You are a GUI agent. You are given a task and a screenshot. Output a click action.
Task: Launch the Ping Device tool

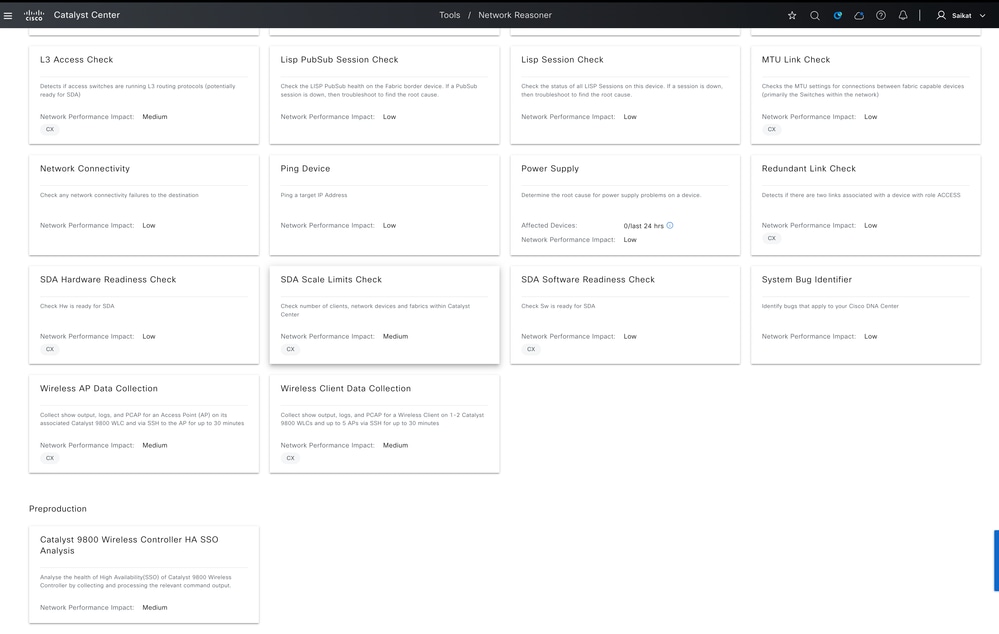pyautogui.click(x=384, y=205)
